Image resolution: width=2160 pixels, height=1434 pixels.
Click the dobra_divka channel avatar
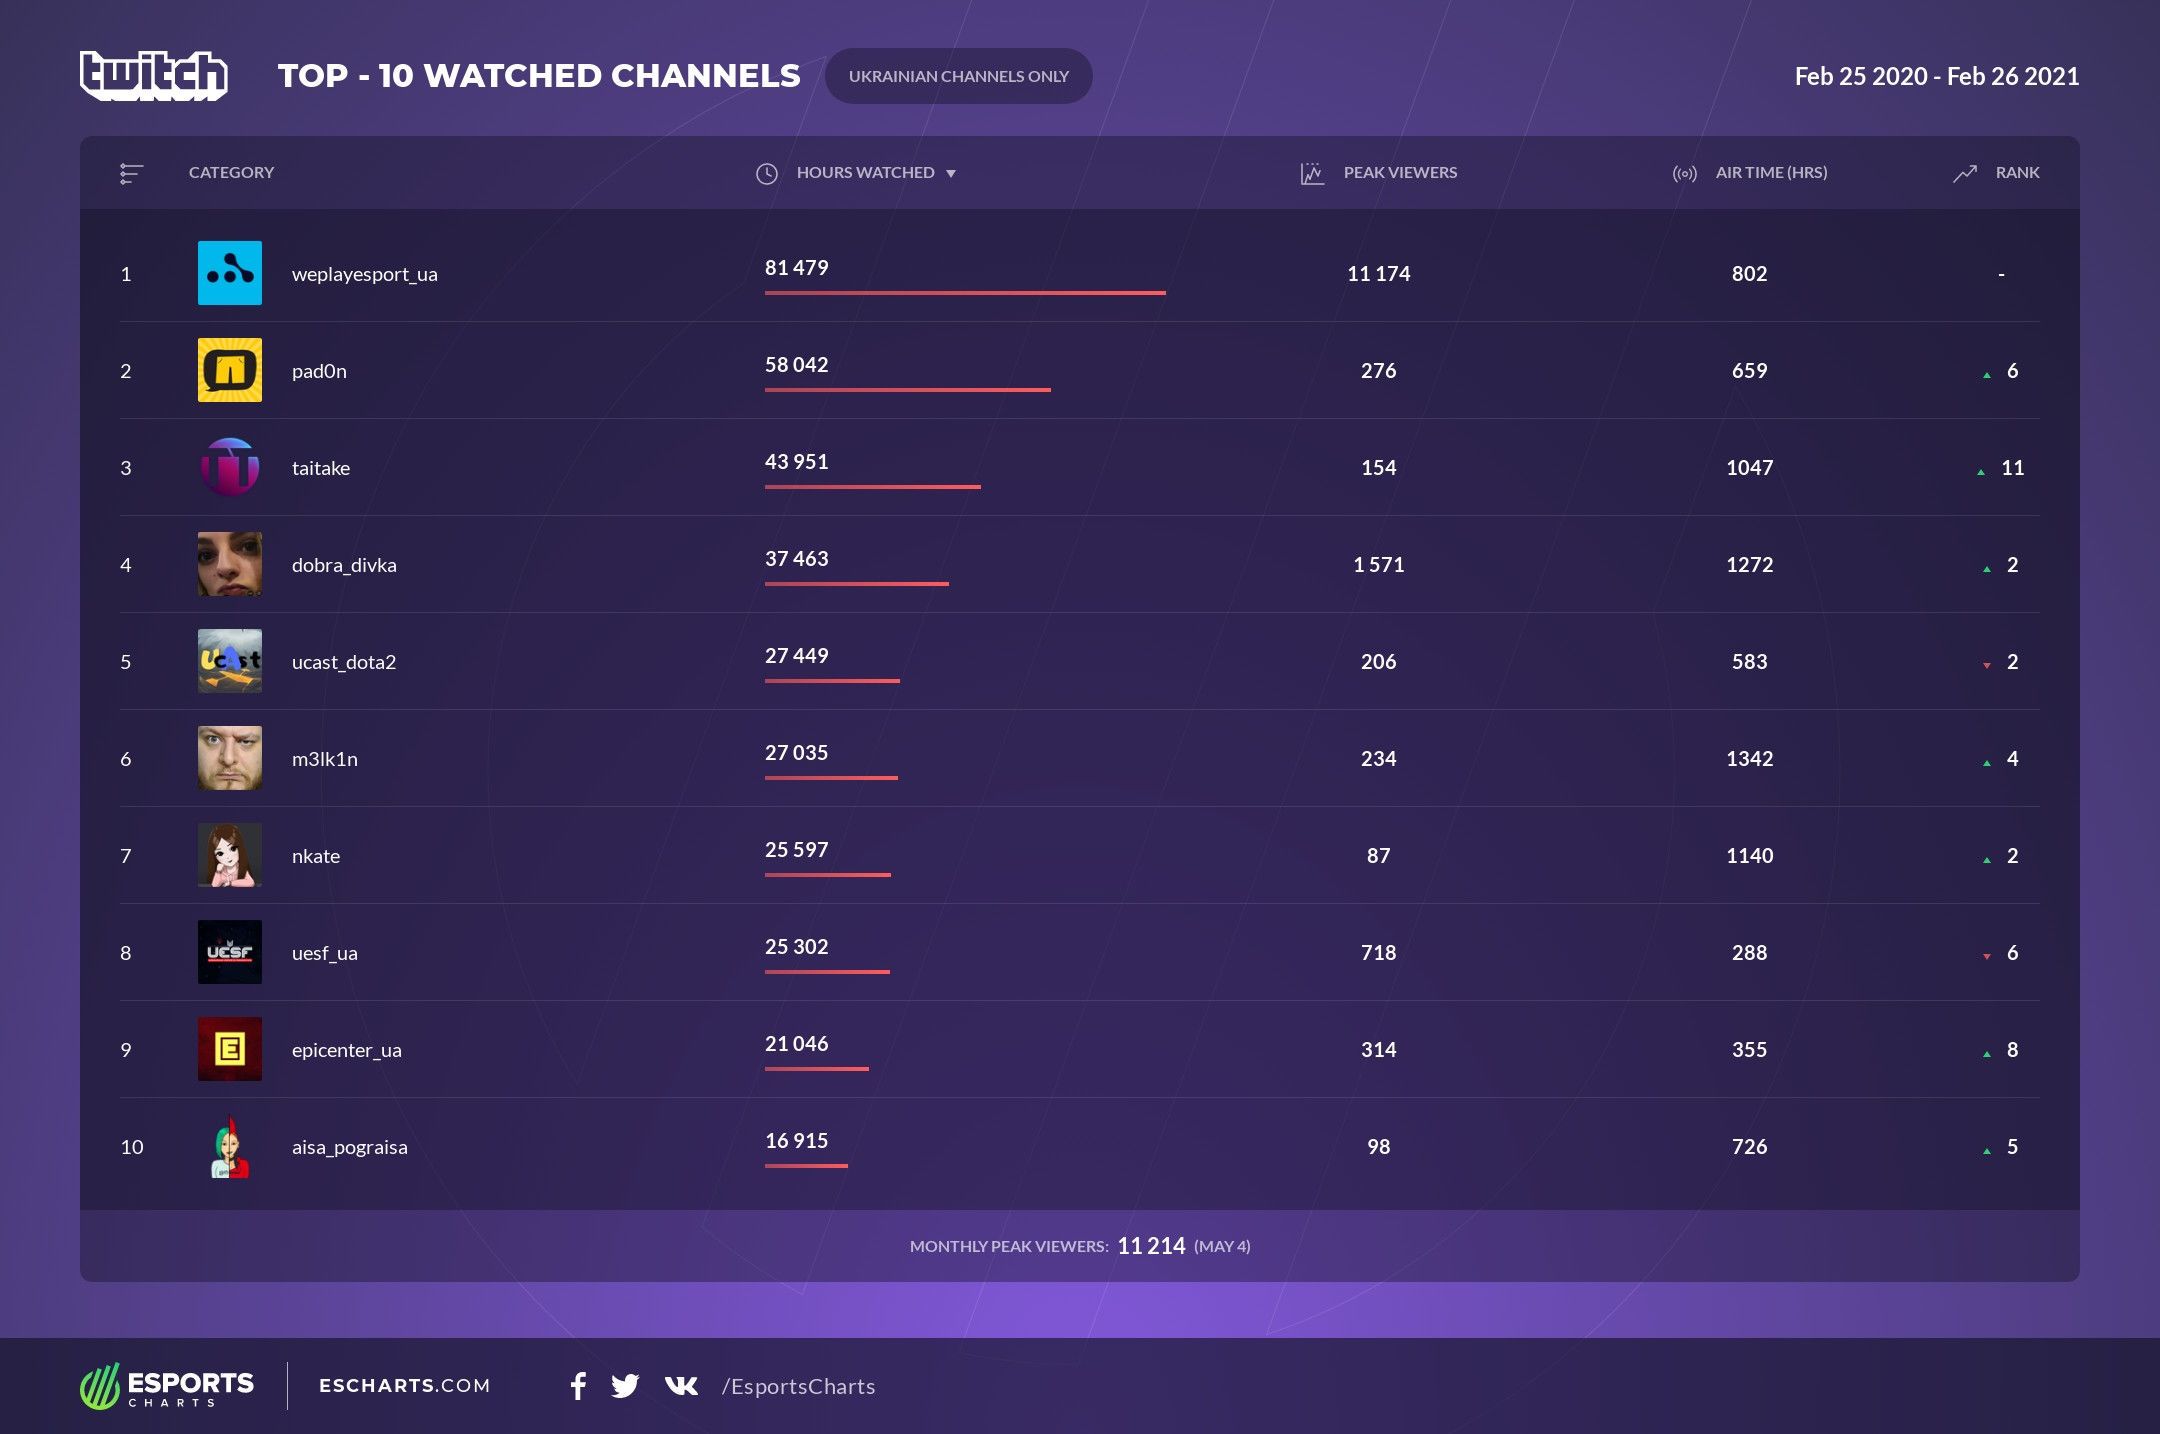230,564
